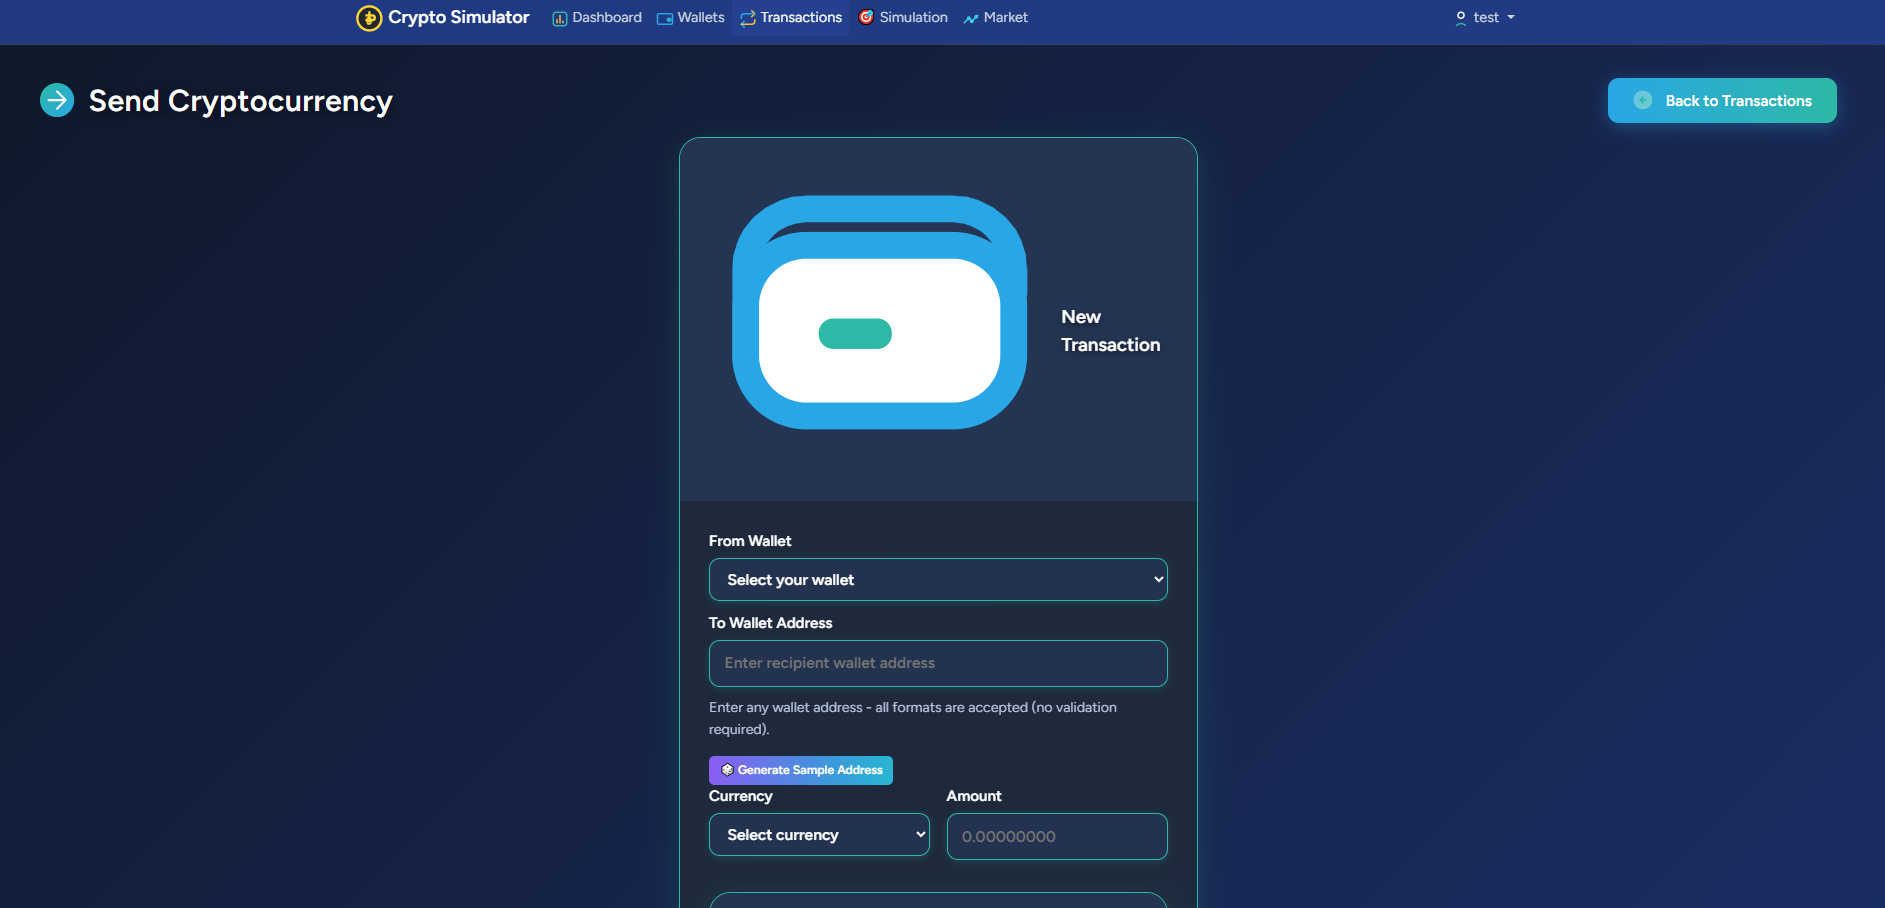This screenshot has width=1885, height=908.
Task: Open the Dashboard nav item
Action: (597, 18)
